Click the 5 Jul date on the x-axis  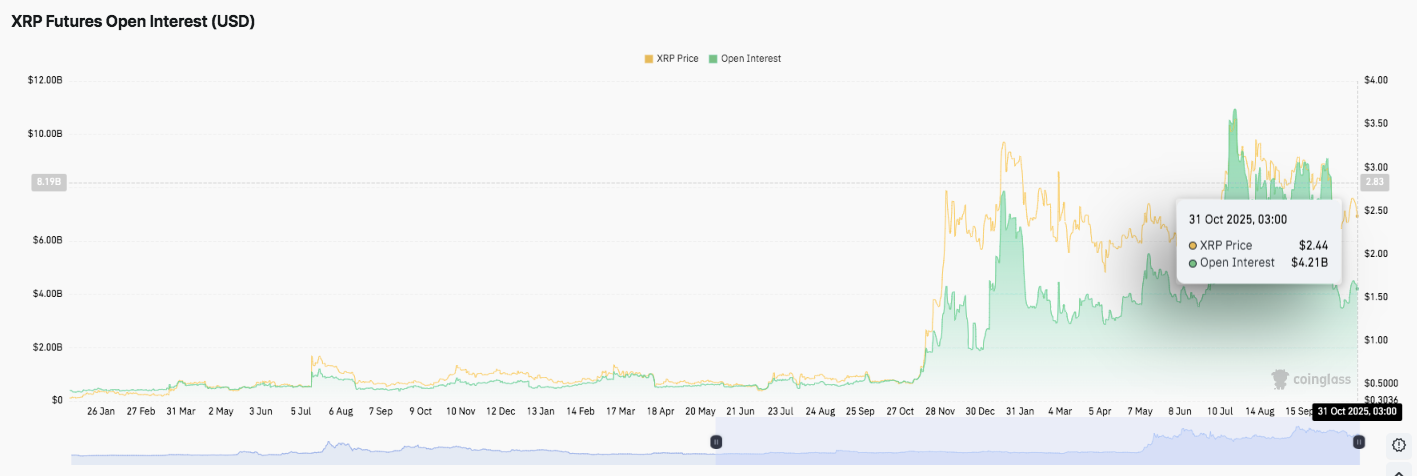300,411
